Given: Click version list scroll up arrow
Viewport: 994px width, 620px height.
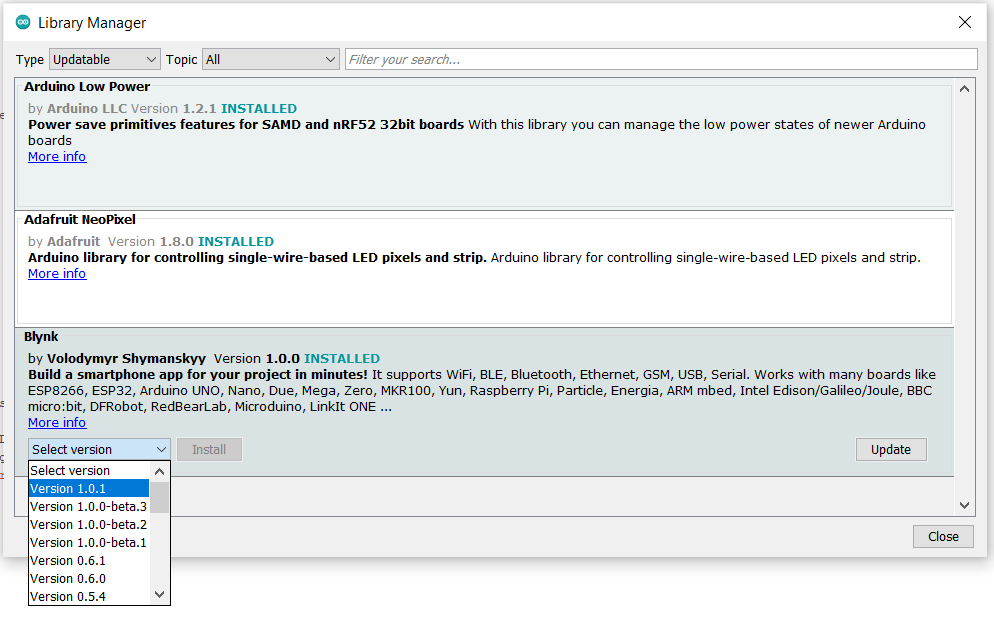Looking at the screenshot, I should pos(160,471).
